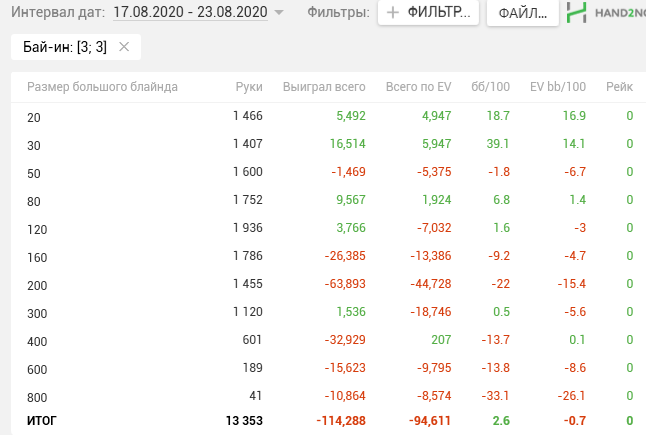This screenshot has width=646, height=435.
Task: Sort by EV bb/100 column header
Action: tap(558, 87)
